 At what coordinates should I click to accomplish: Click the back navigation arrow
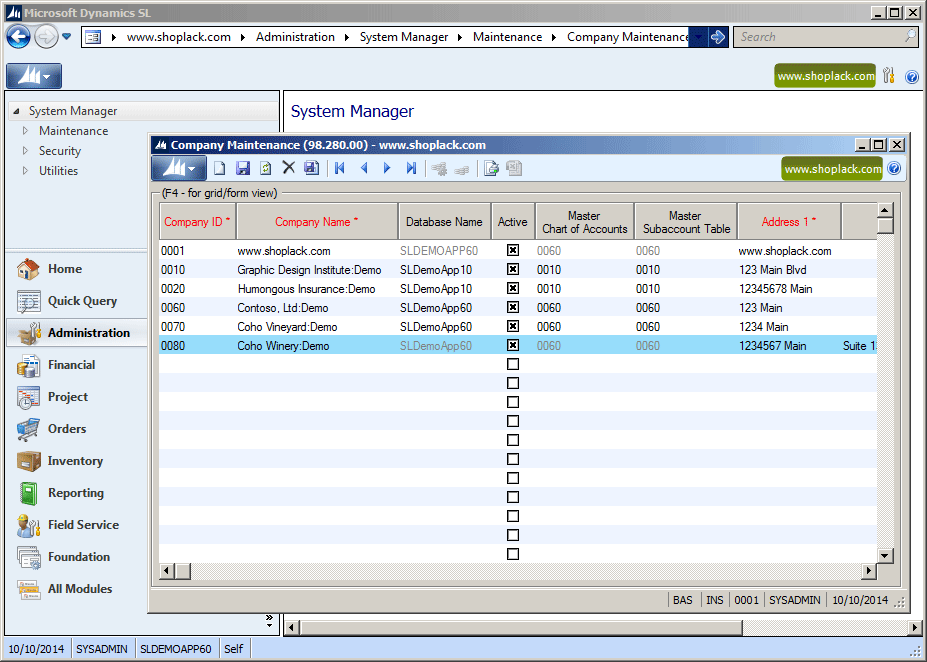[18, 37]
